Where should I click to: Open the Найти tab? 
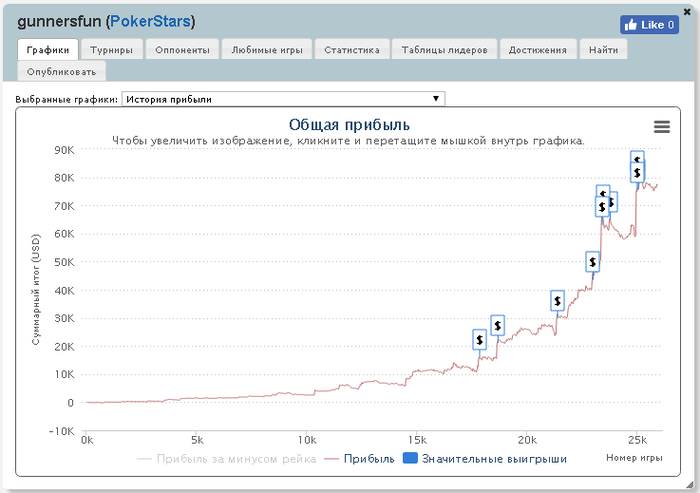click(604, 50)
